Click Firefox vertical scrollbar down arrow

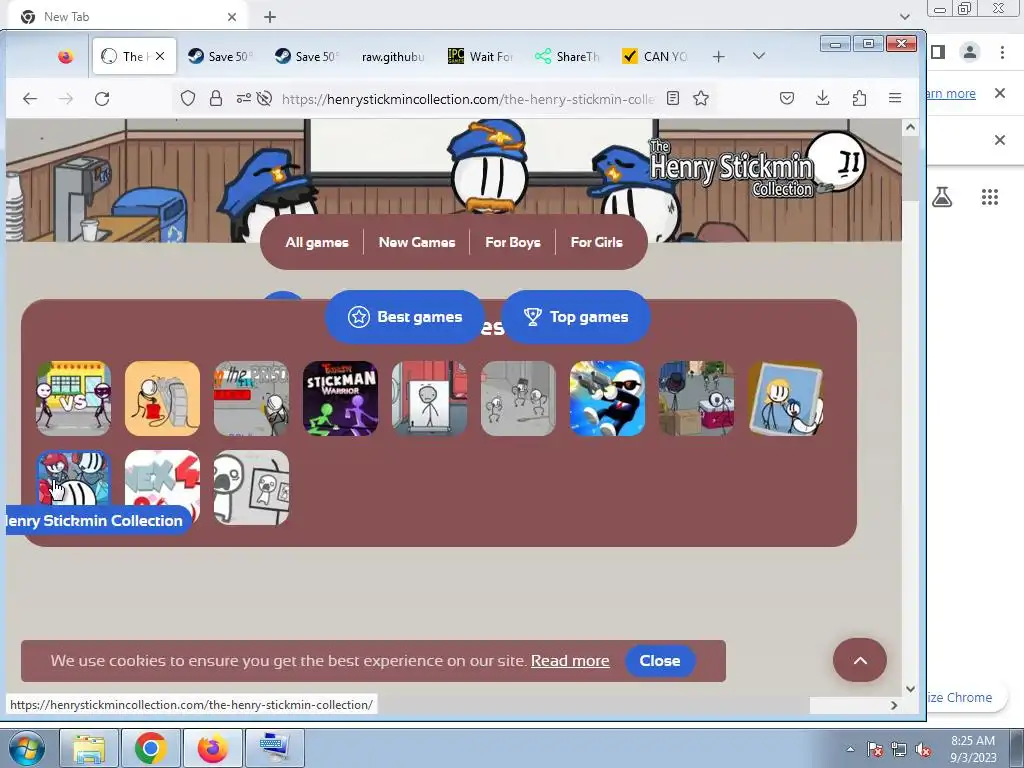click(x=910, y=688)
